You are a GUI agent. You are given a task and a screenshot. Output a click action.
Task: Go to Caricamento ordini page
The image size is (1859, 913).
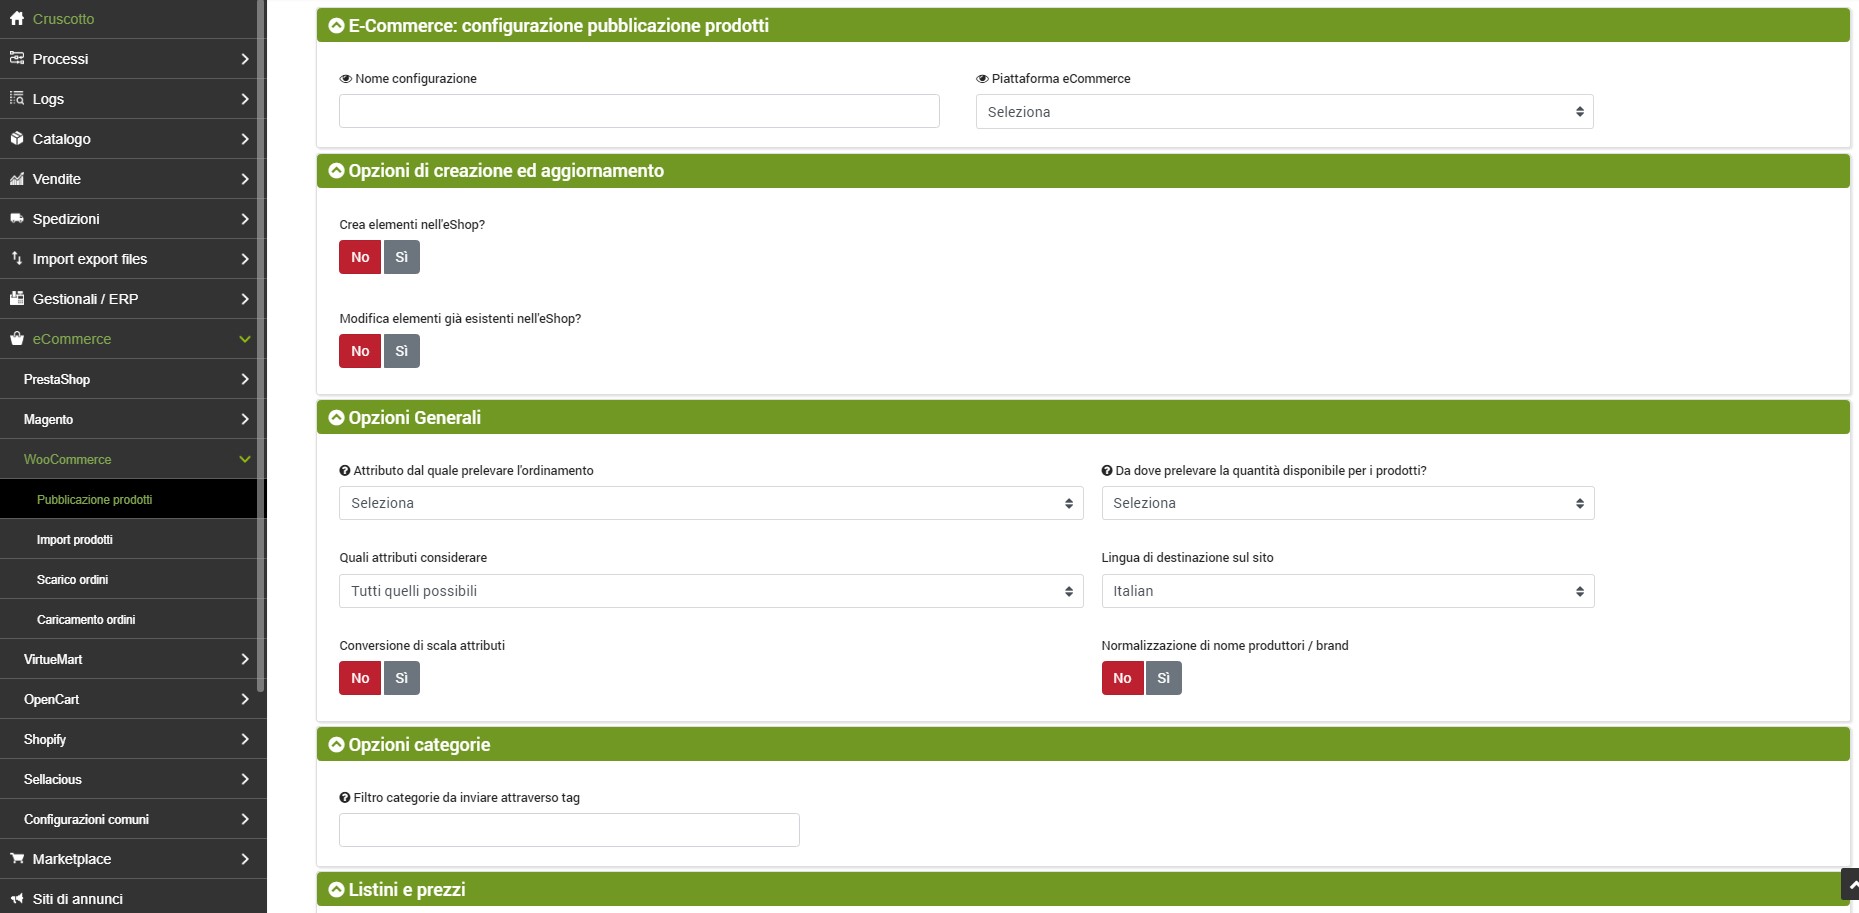point(86,619)
